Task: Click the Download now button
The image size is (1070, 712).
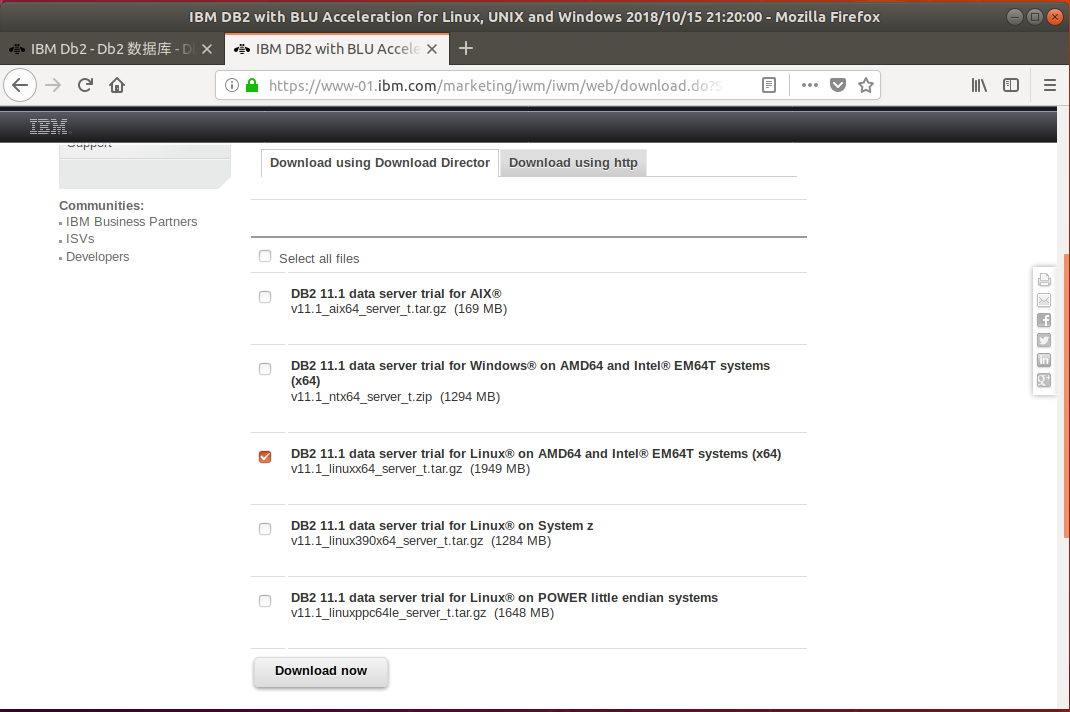Action: point(321,672)
